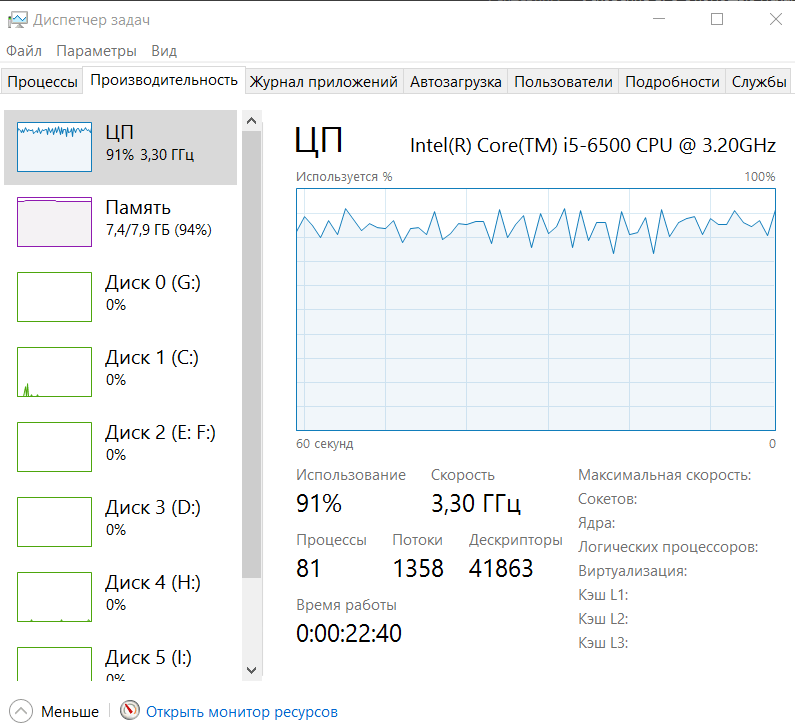Close the Диспетчер задач window
The image size is (795, 728).
(776, 19)
